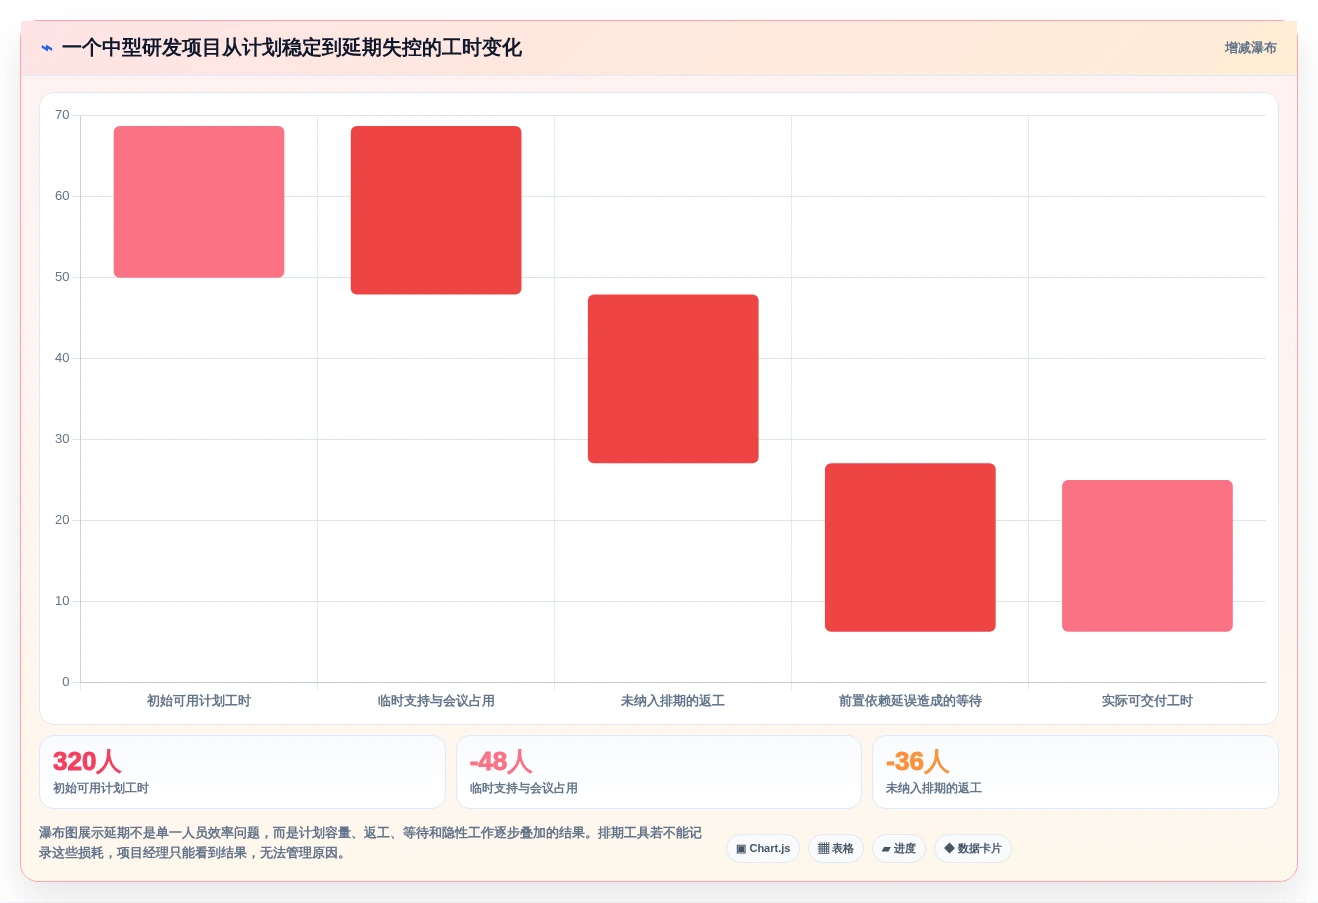Click the chart title 一个中型研发项目从计划稳定到延期失控的工时变化
The image size is (1318, 903).
[x=292, y=48]
